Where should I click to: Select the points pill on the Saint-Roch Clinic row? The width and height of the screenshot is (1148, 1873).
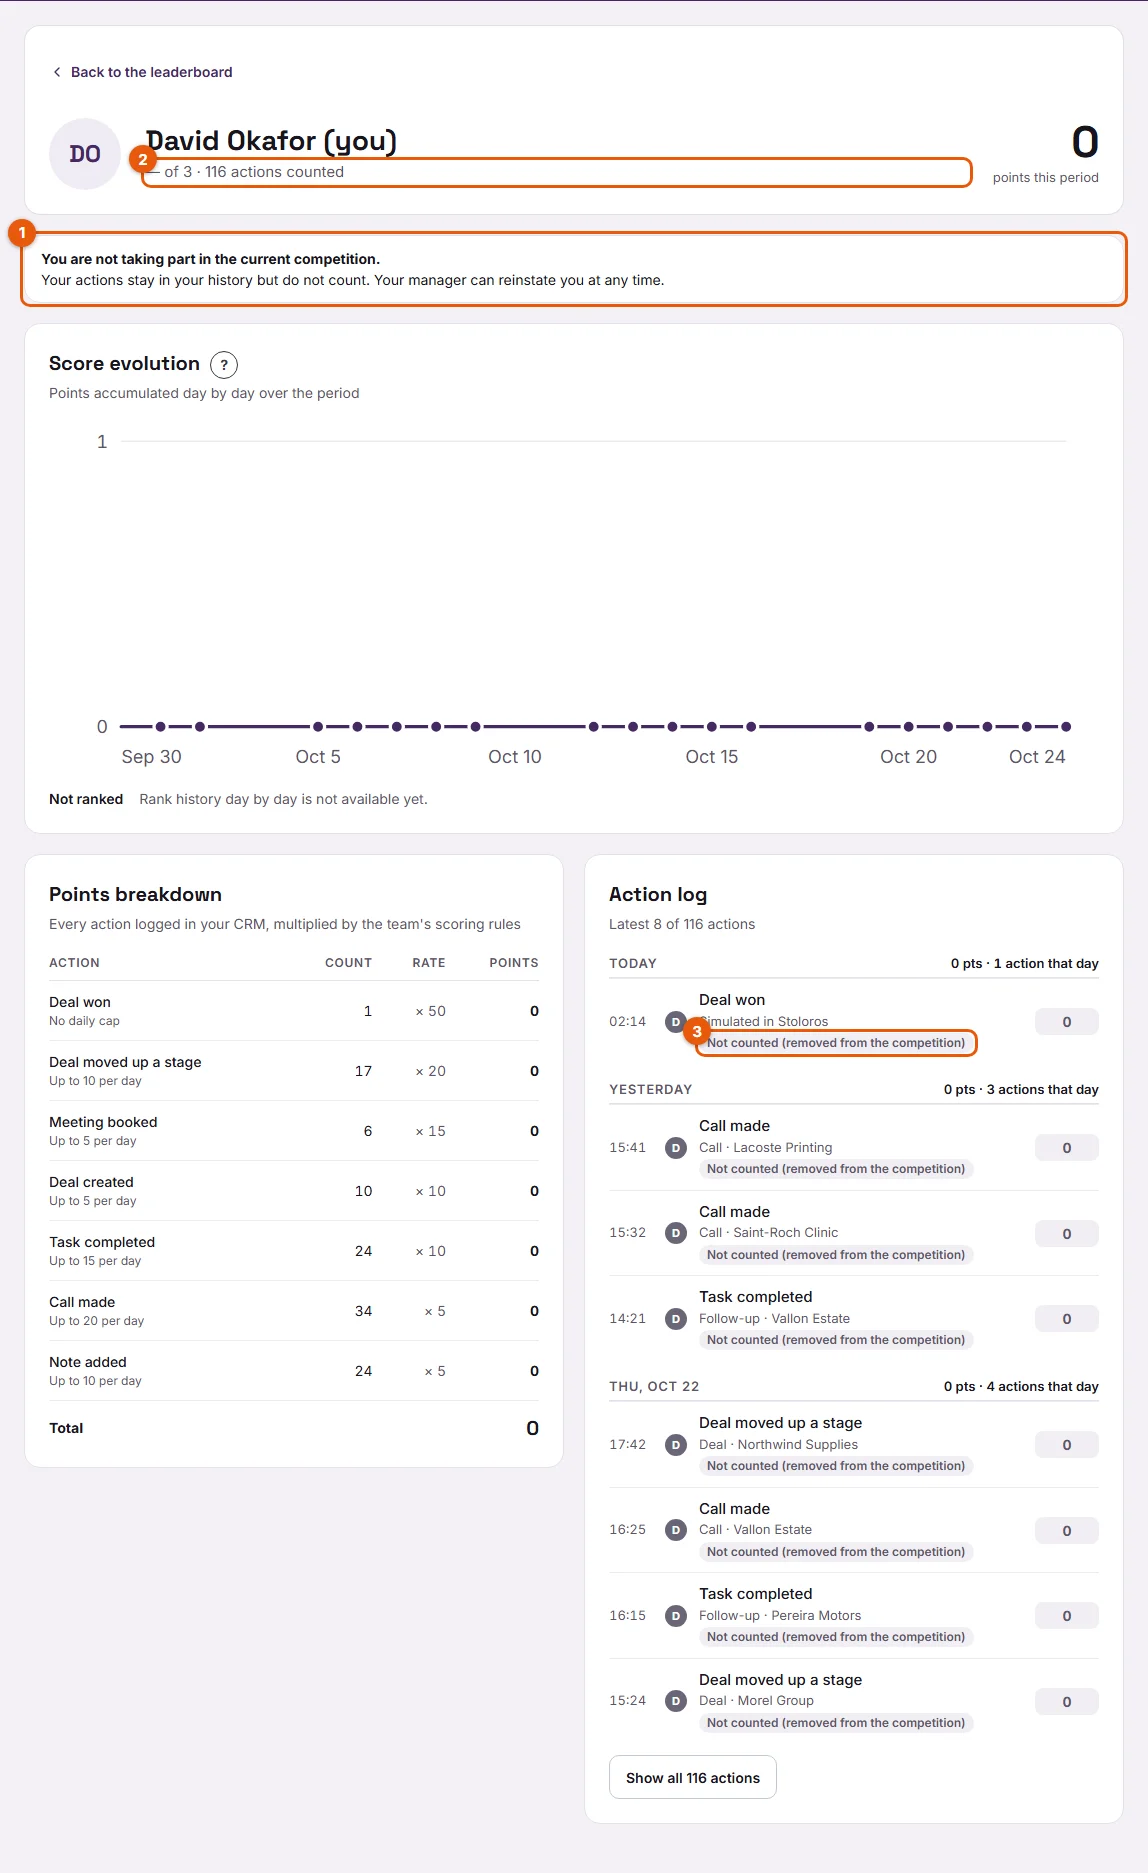pyautogui.click(x=1067, y=1234)
